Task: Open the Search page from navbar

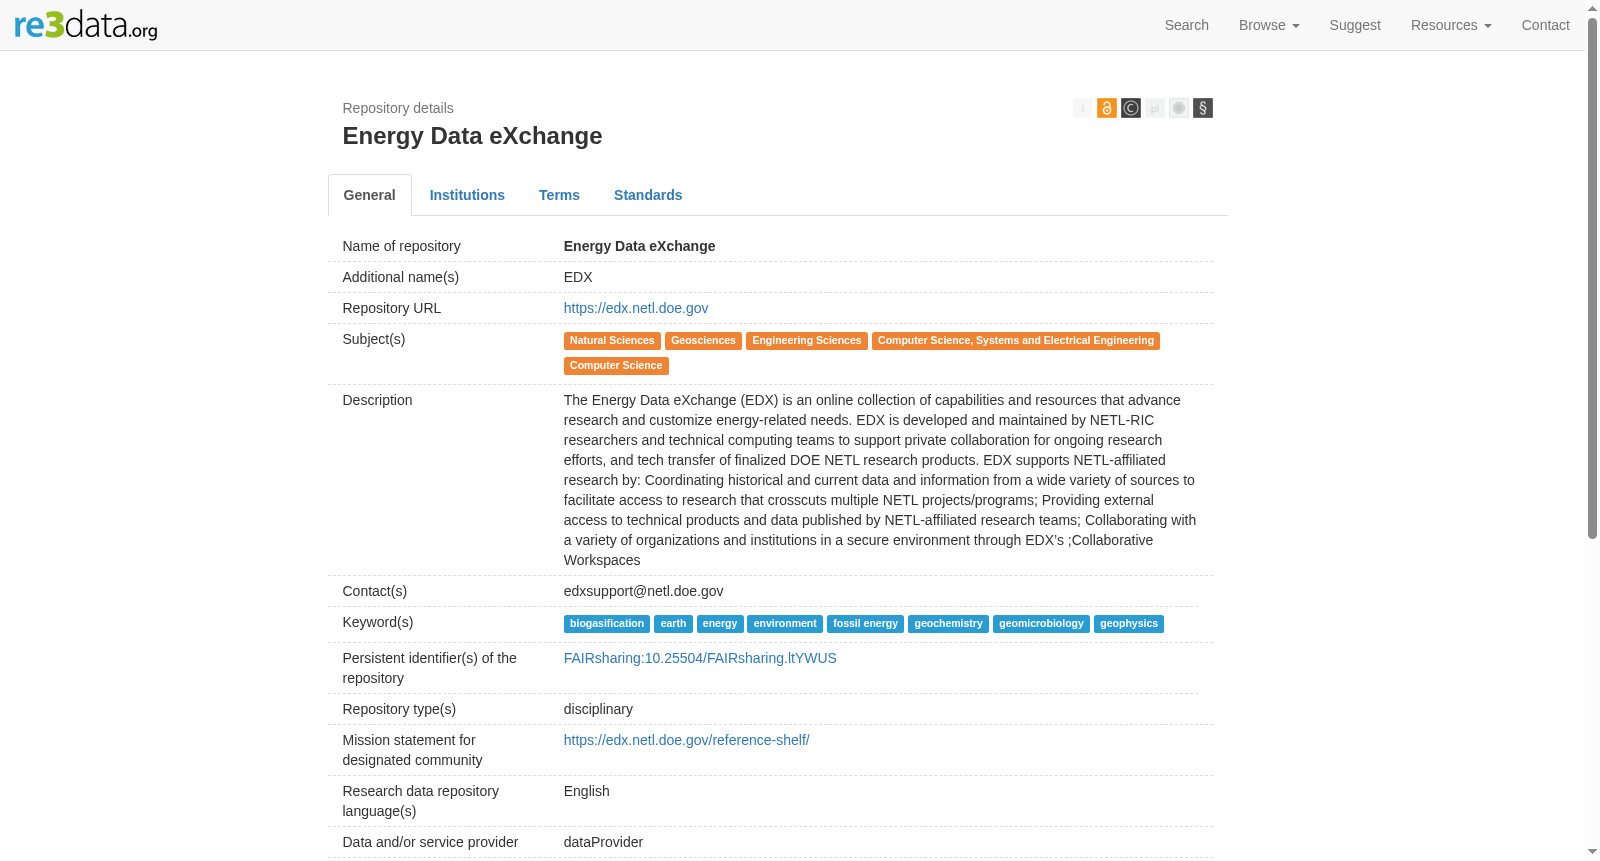Action: tap(1186, 25)
